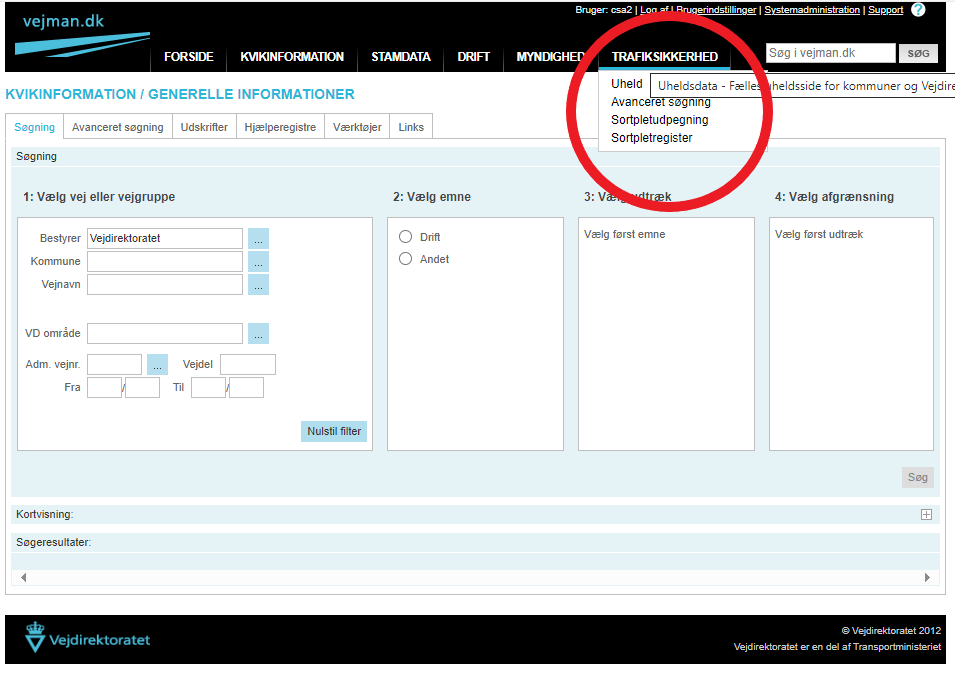Image resolution: width=955 pixels, height=680 pixels.
Task: Open the Bestyrer lookup ellipsis button
Action: click(x=258, y=239)
